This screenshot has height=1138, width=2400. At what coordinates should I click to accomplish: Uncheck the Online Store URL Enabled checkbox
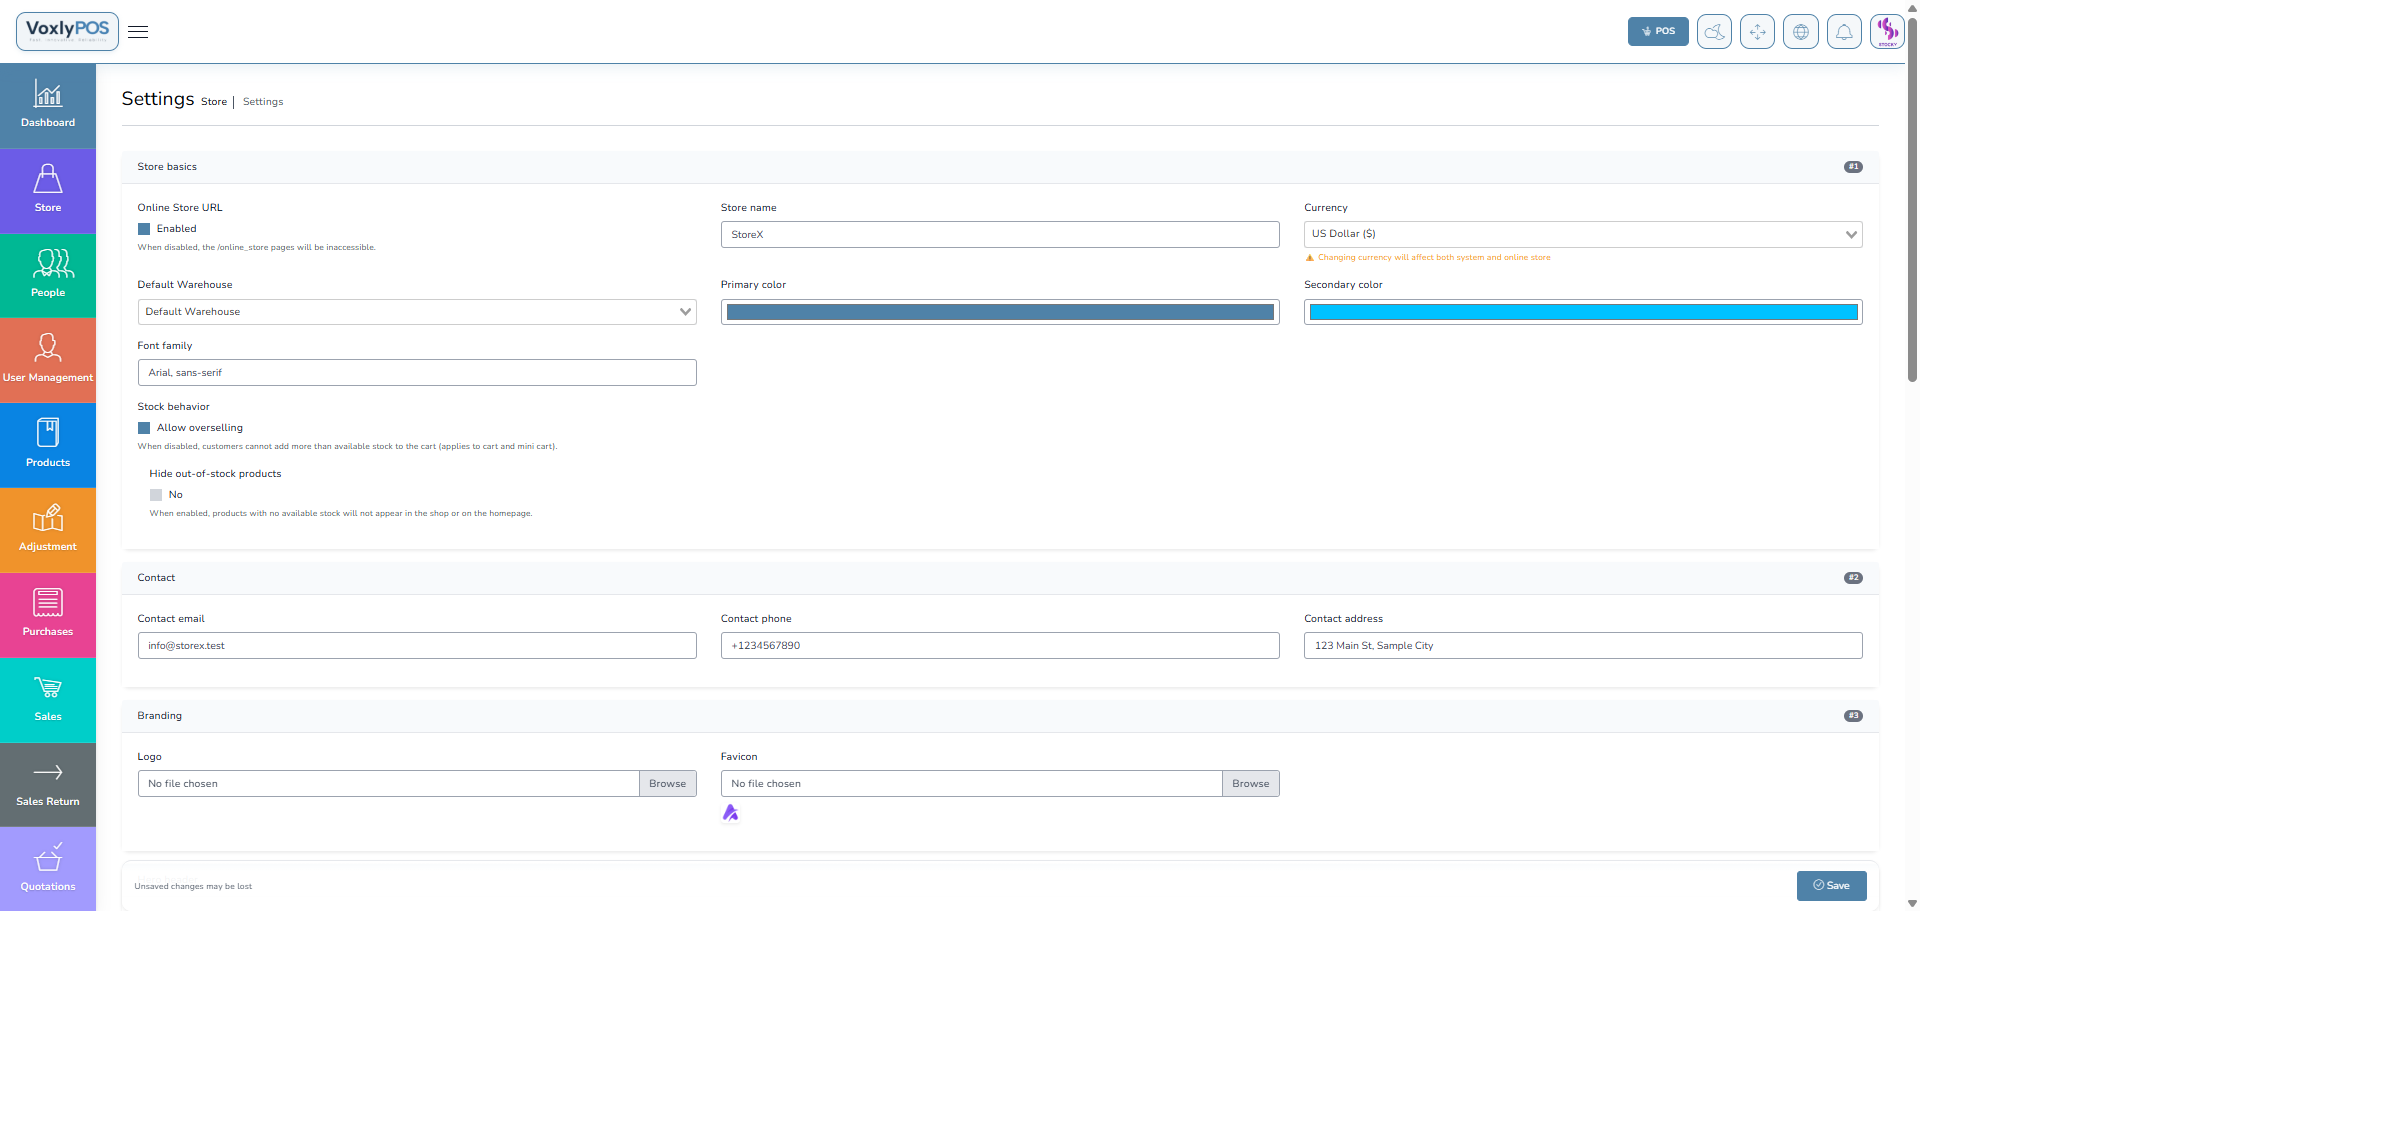[x=144, y=229]
